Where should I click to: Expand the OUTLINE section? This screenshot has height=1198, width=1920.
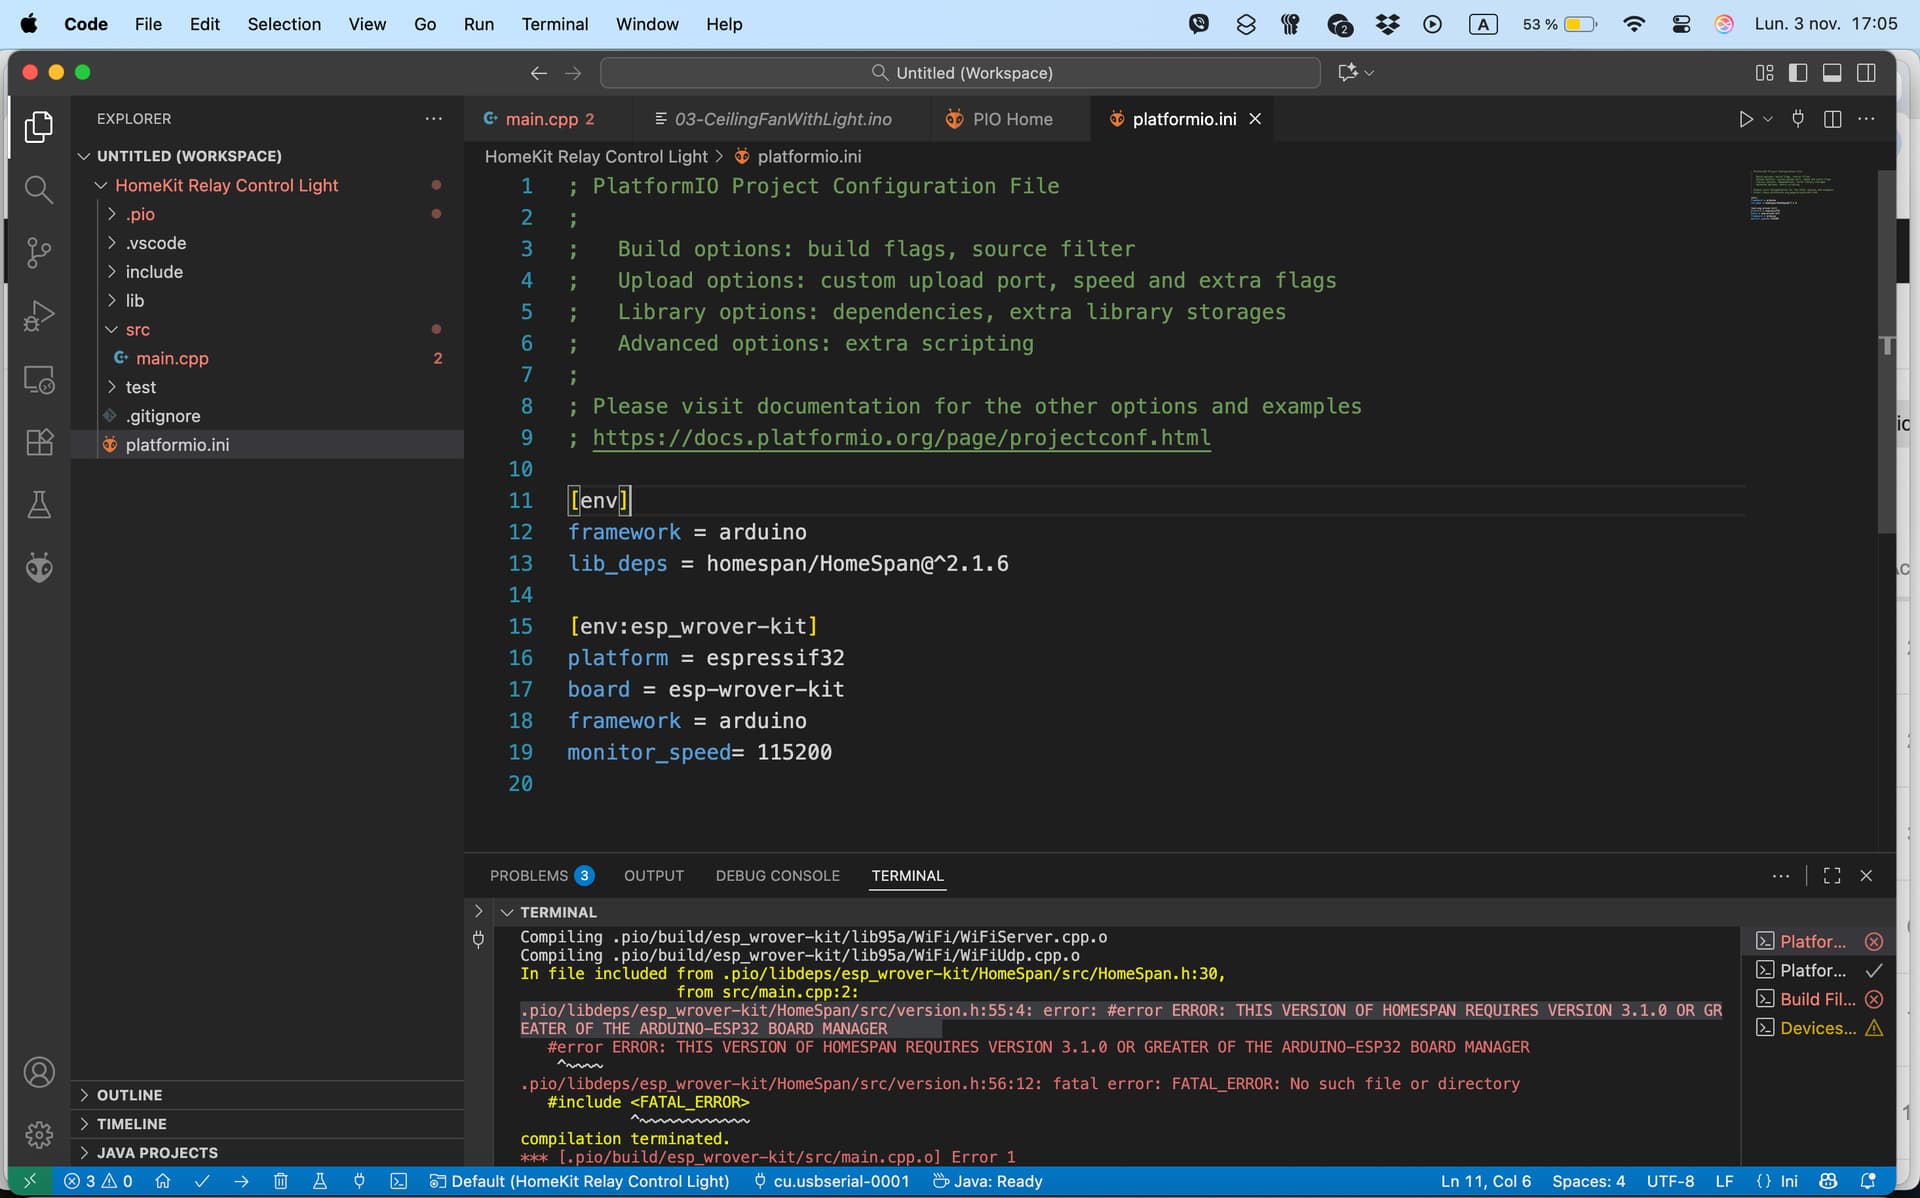[x=129, y=1095]
